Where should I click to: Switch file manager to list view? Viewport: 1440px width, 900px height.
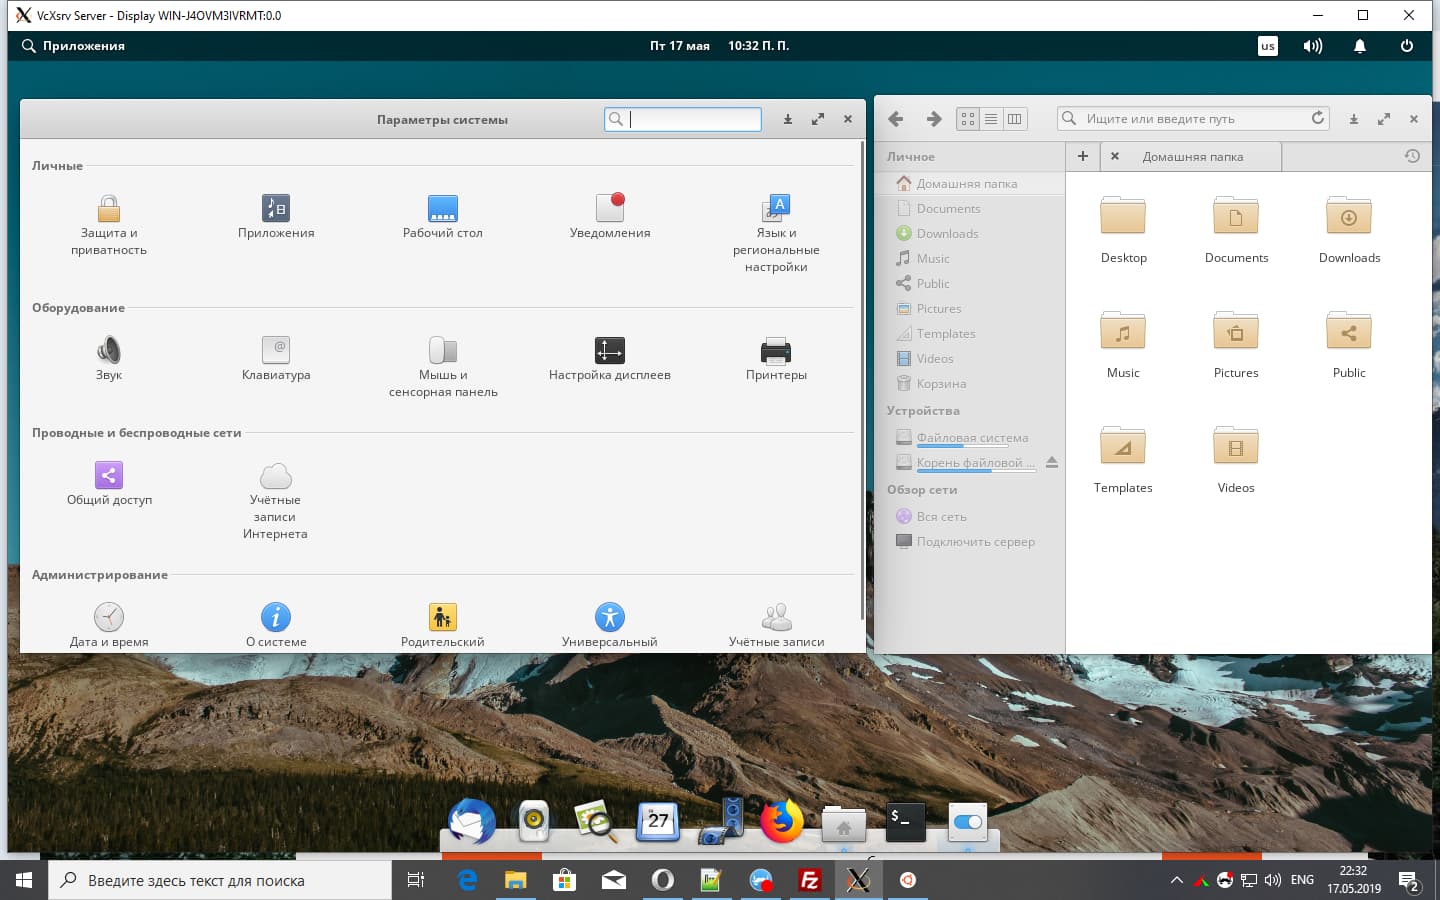990,118
